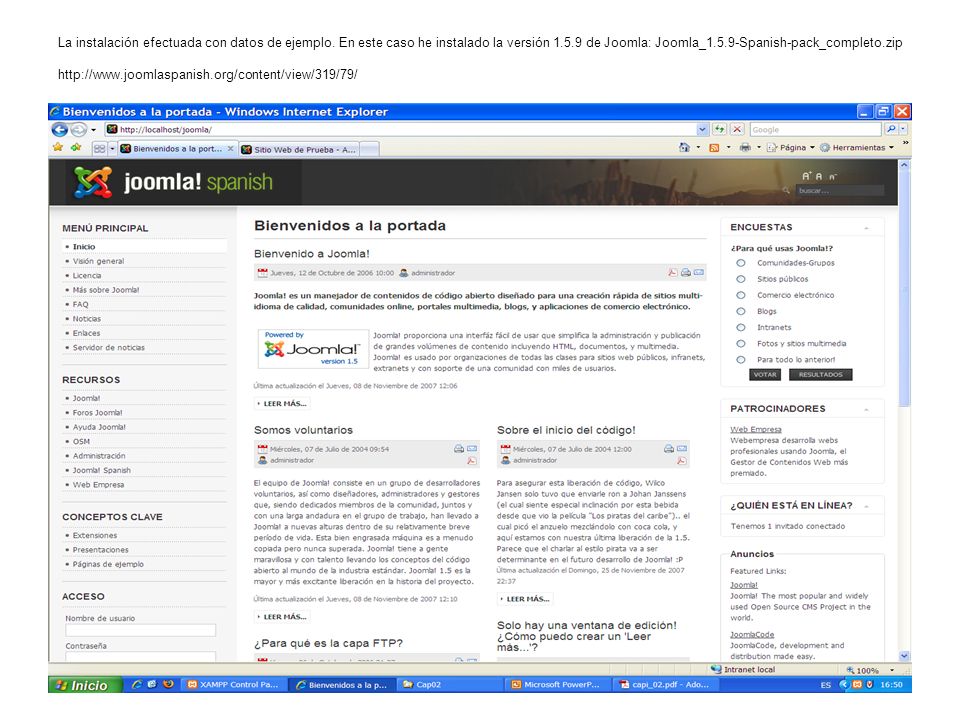
Task: Print the Bienvenido a Joomla! article
Action: pyautogui.click(x=686, y=272)
